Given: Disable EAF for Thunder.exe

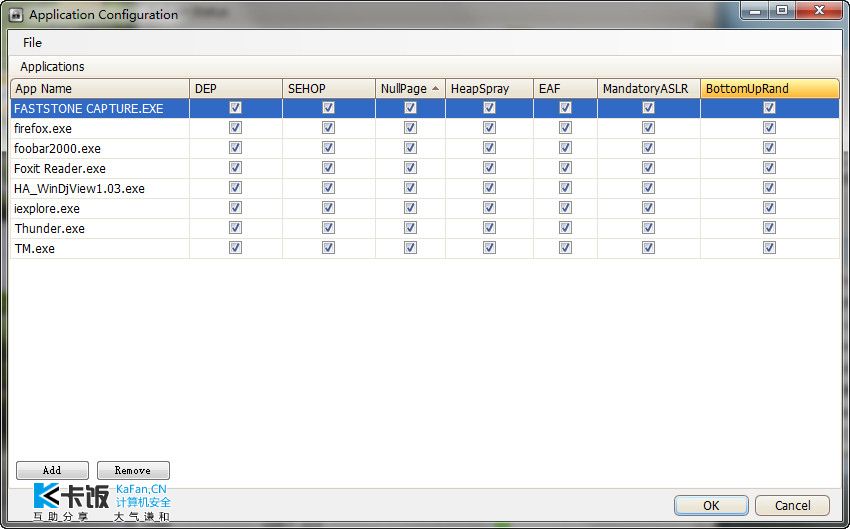Looking at the screenshot, I should (x=565, y=228).
